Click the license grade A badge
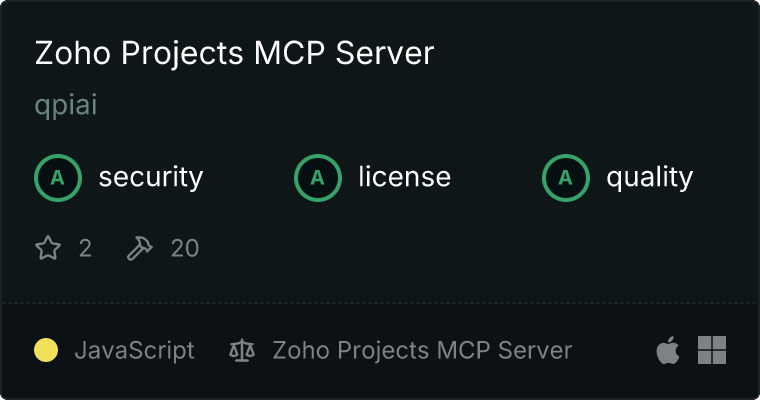The height and width of the screenshot is (400, 760). click(317, 177)
